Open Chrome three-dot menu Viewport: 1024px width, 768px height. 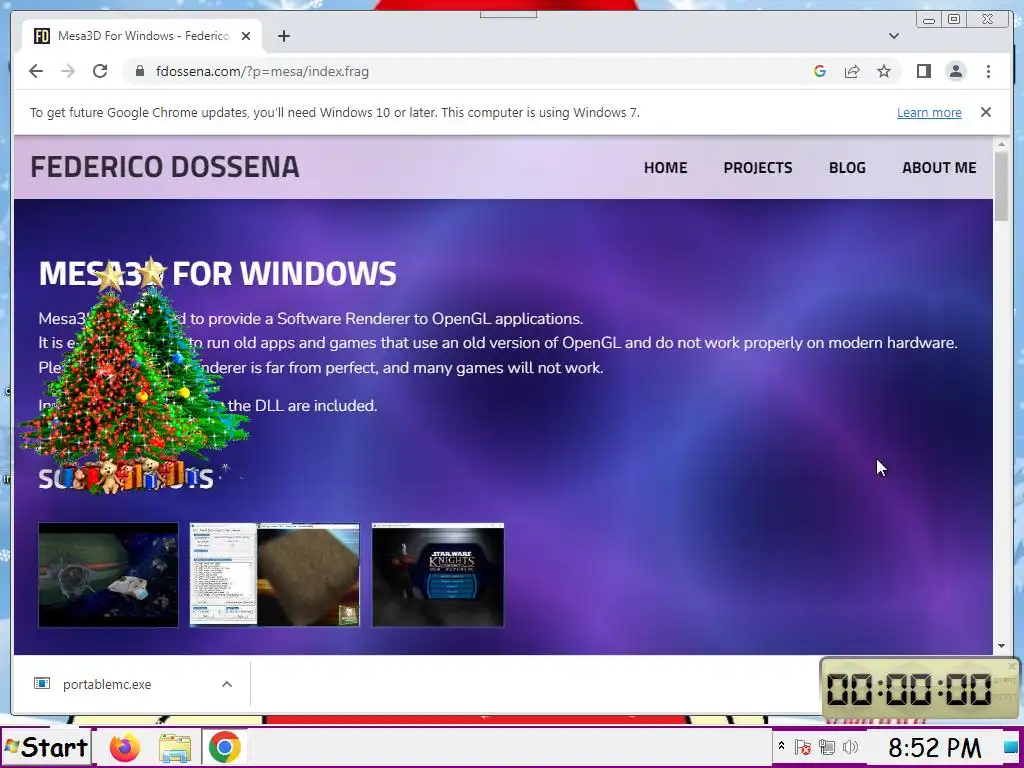pos(988,71)
